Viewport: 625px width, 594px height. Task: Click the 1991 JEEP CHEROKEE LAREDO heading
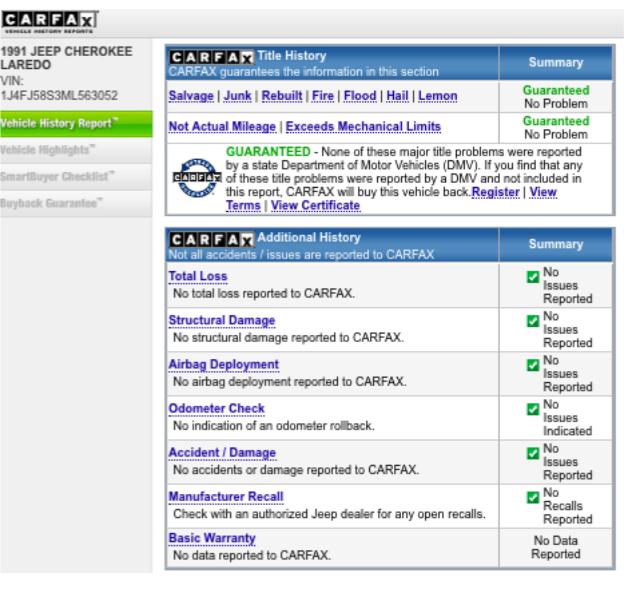(x=66, y=58)
